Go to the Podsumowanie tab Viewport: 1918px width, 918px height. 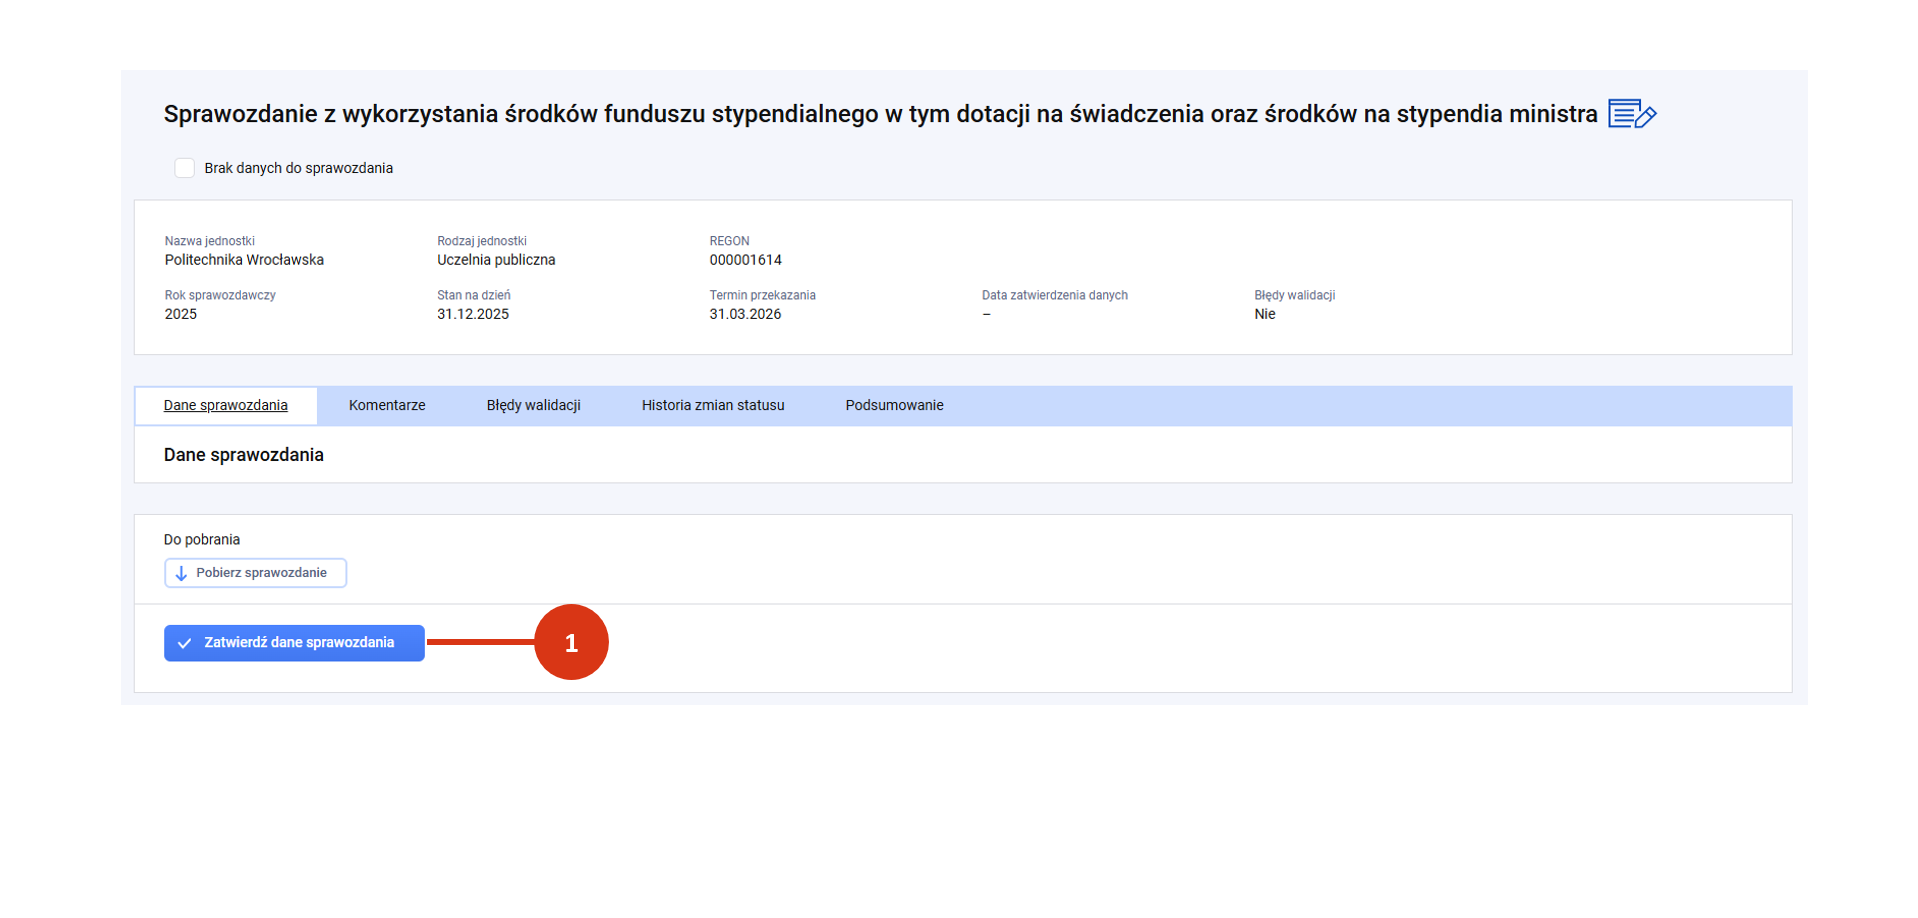coord(894,405)
